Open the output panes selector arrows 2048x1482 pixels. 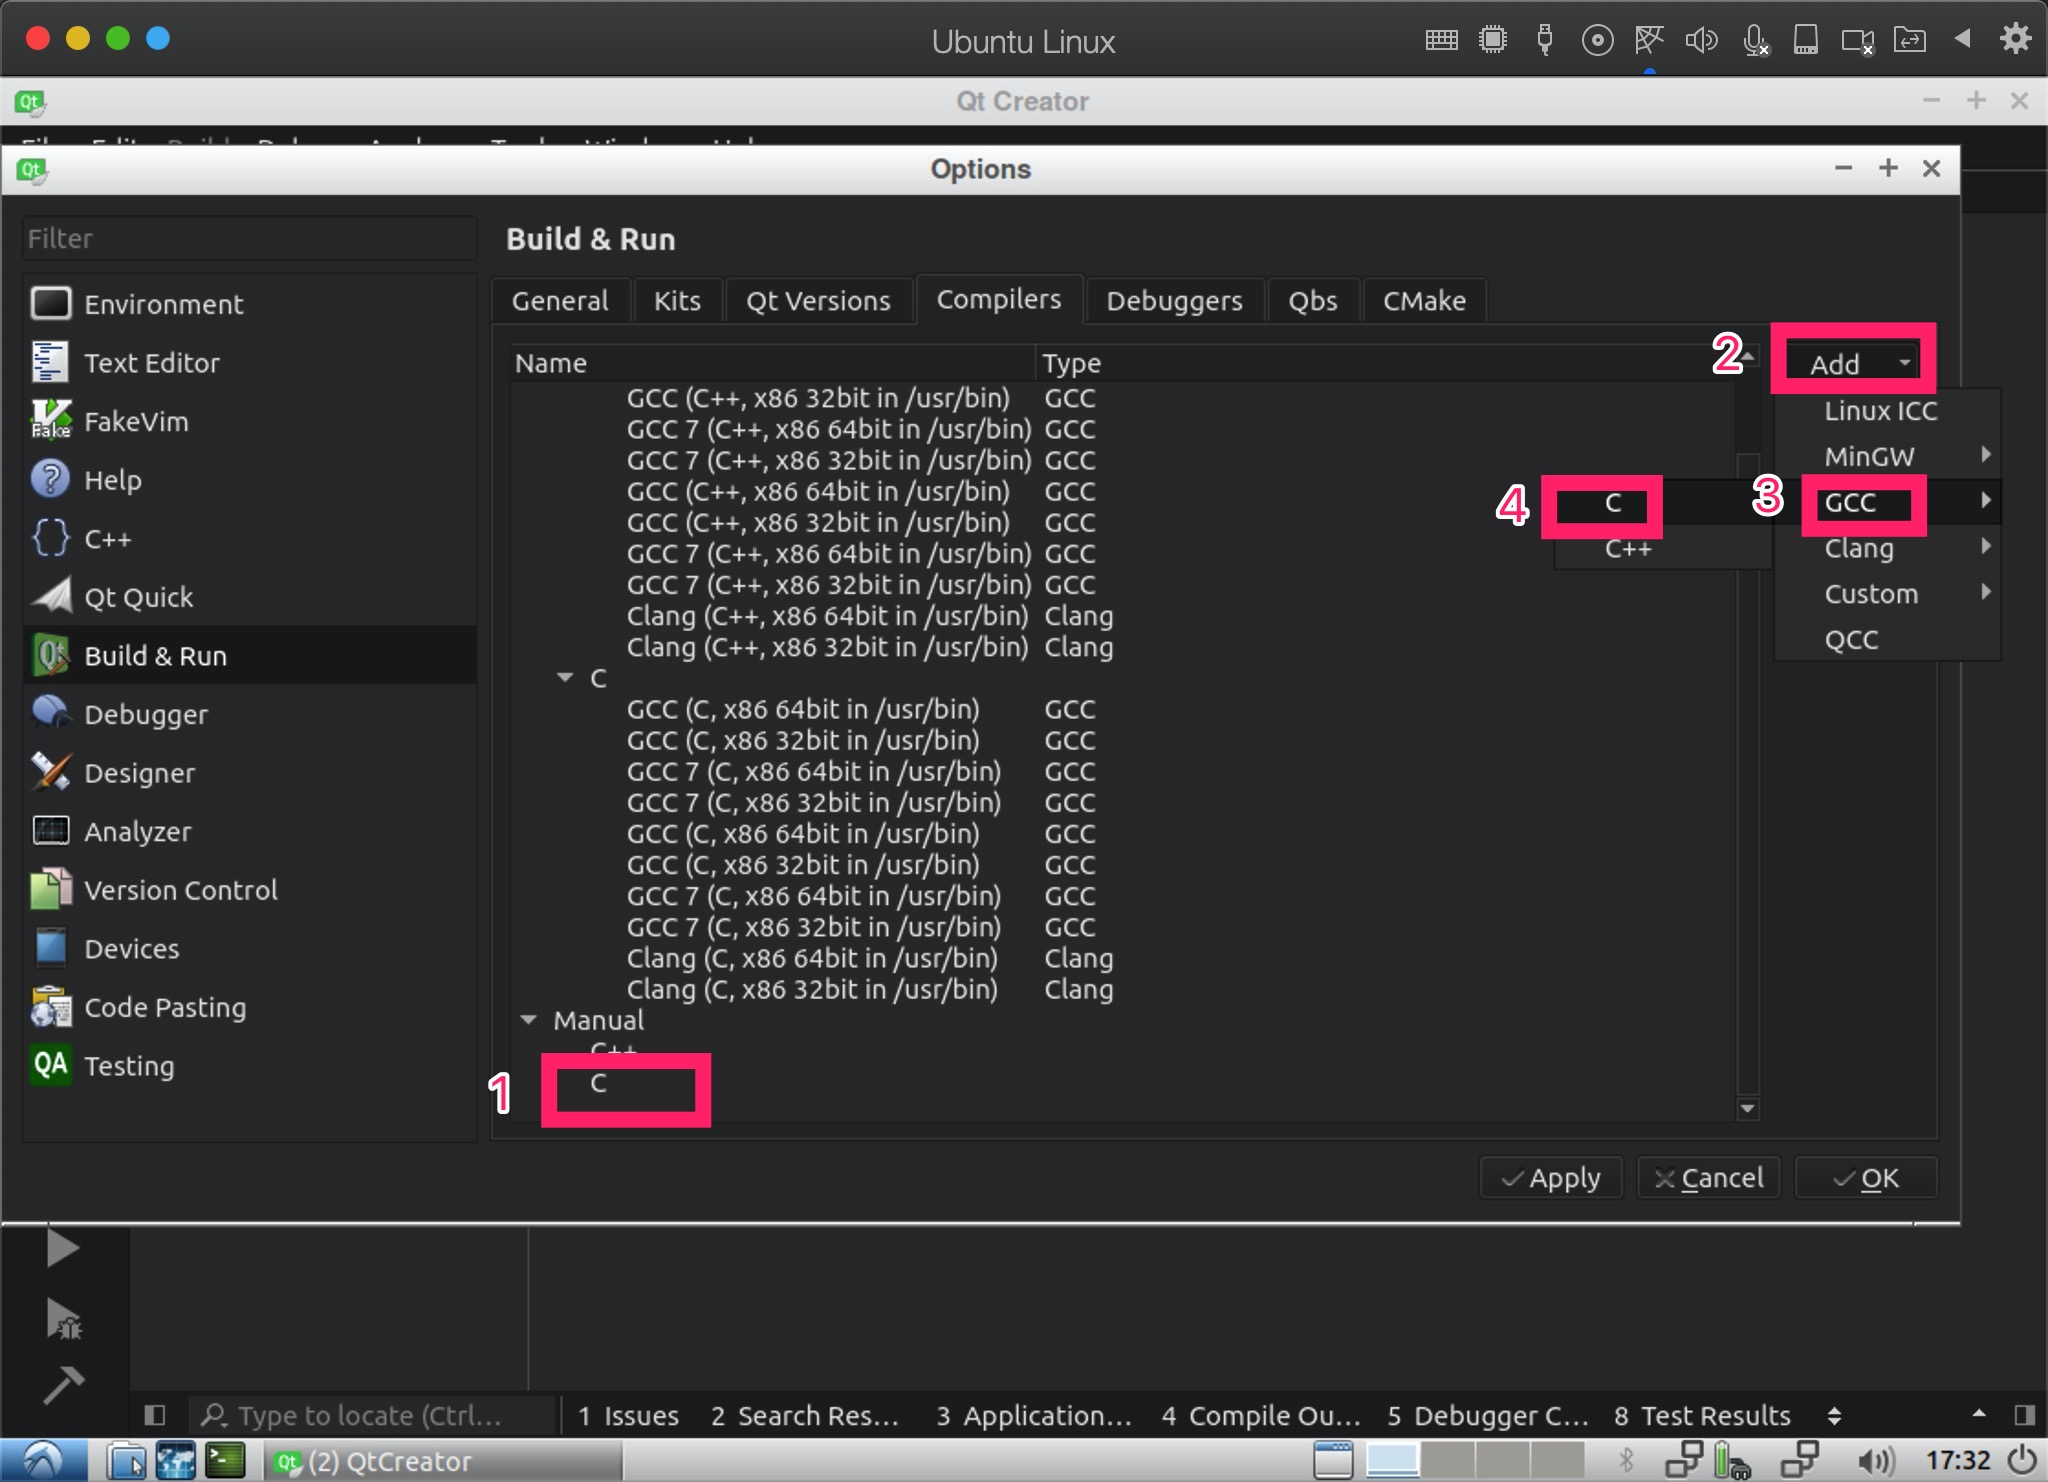(1834, 1416)
